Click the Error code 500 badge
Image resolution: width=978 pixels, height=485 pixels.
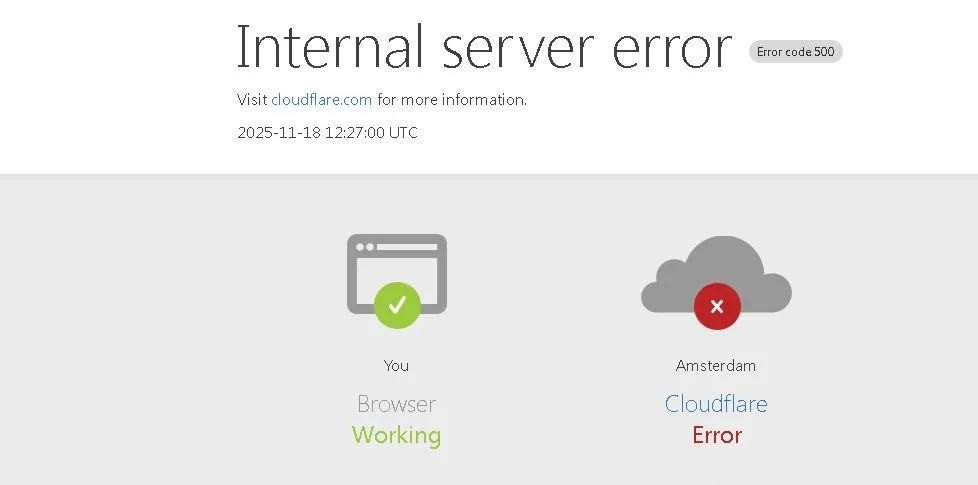795,52
